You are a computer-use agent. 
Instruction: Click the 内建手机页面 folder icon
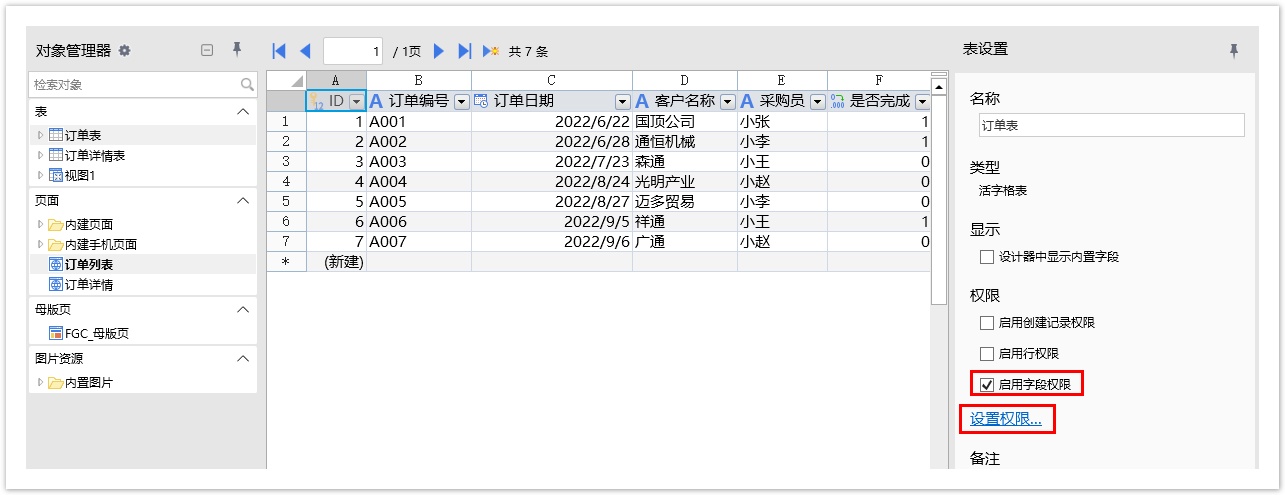pos(56,244)
